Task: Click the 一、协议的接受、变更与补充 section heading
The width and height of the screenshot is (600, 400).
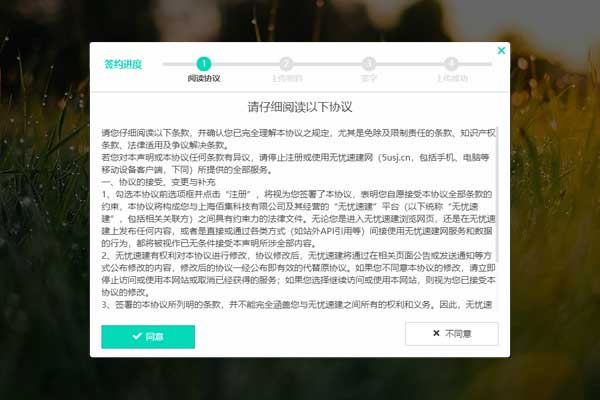Action: (158, 182)
